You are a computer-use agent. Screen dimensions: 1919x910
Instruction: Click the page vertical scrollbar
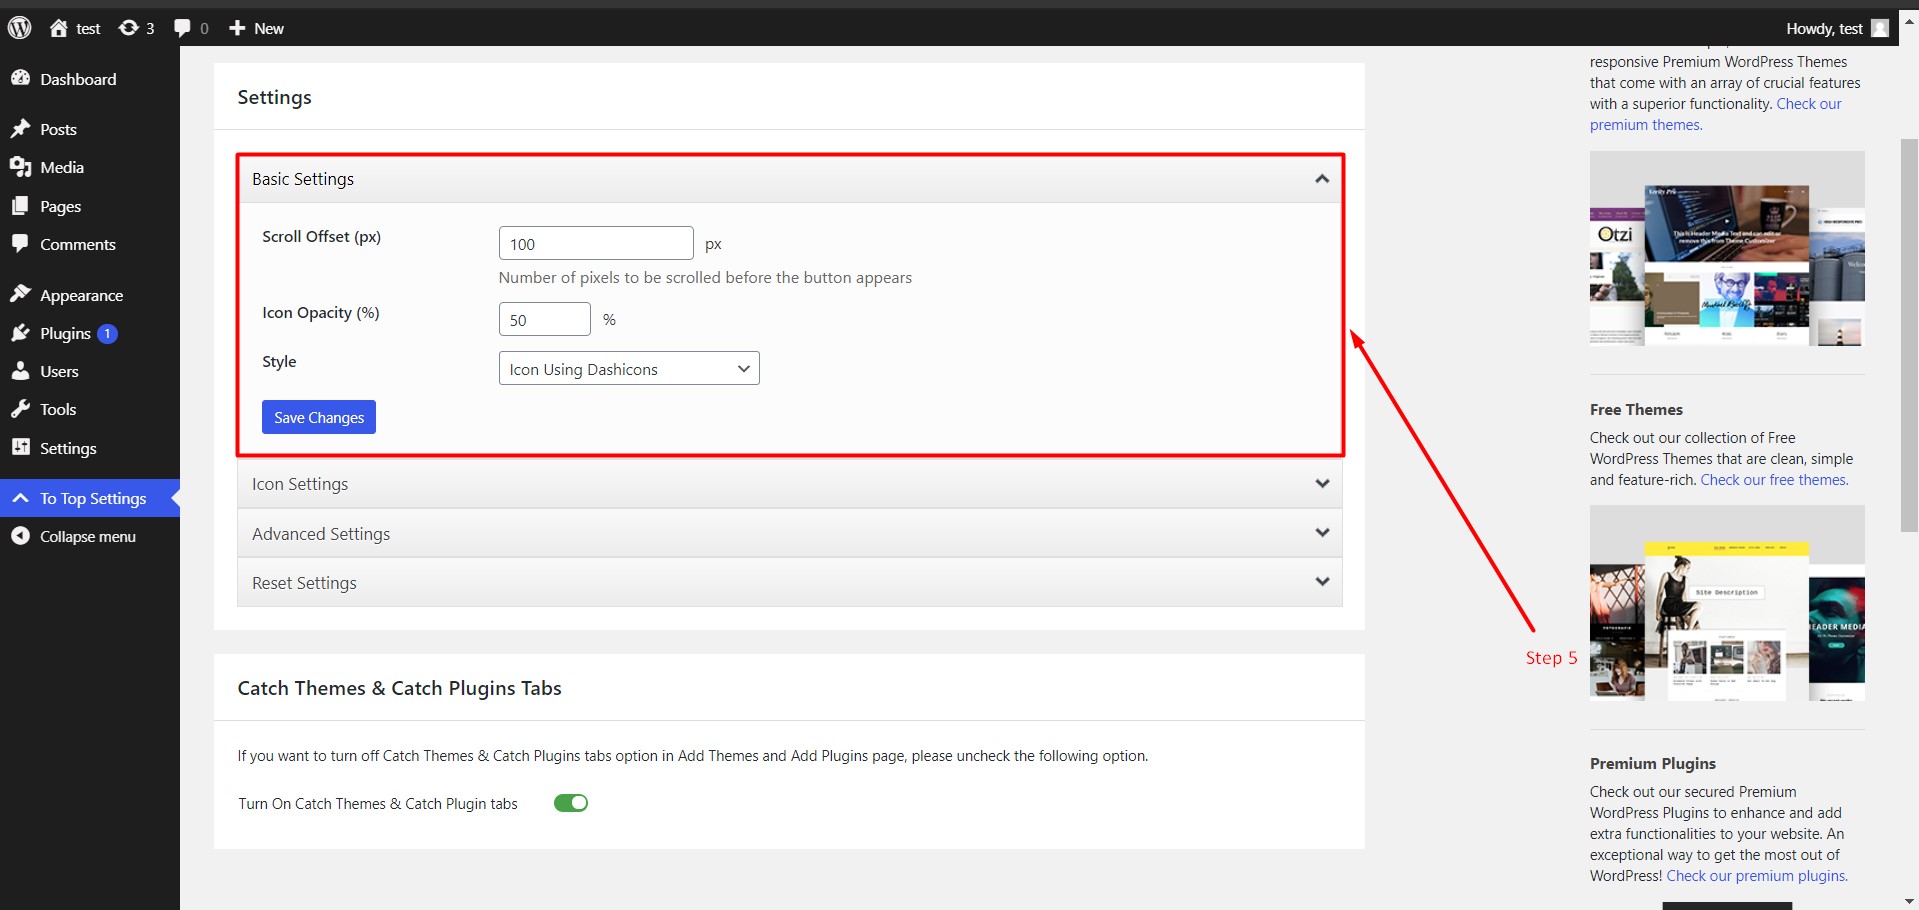[x=1909, y=335]
